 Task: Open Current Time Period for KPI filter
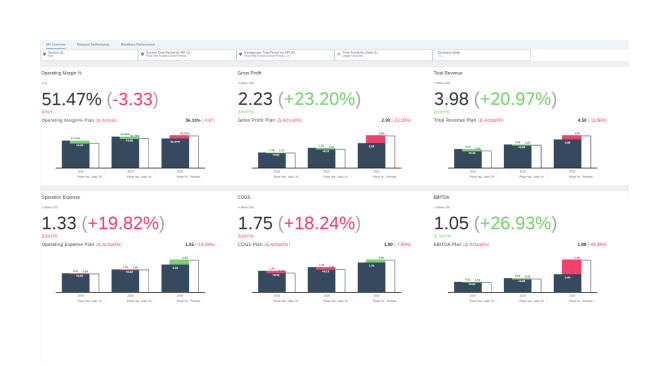tap(187, 55)
